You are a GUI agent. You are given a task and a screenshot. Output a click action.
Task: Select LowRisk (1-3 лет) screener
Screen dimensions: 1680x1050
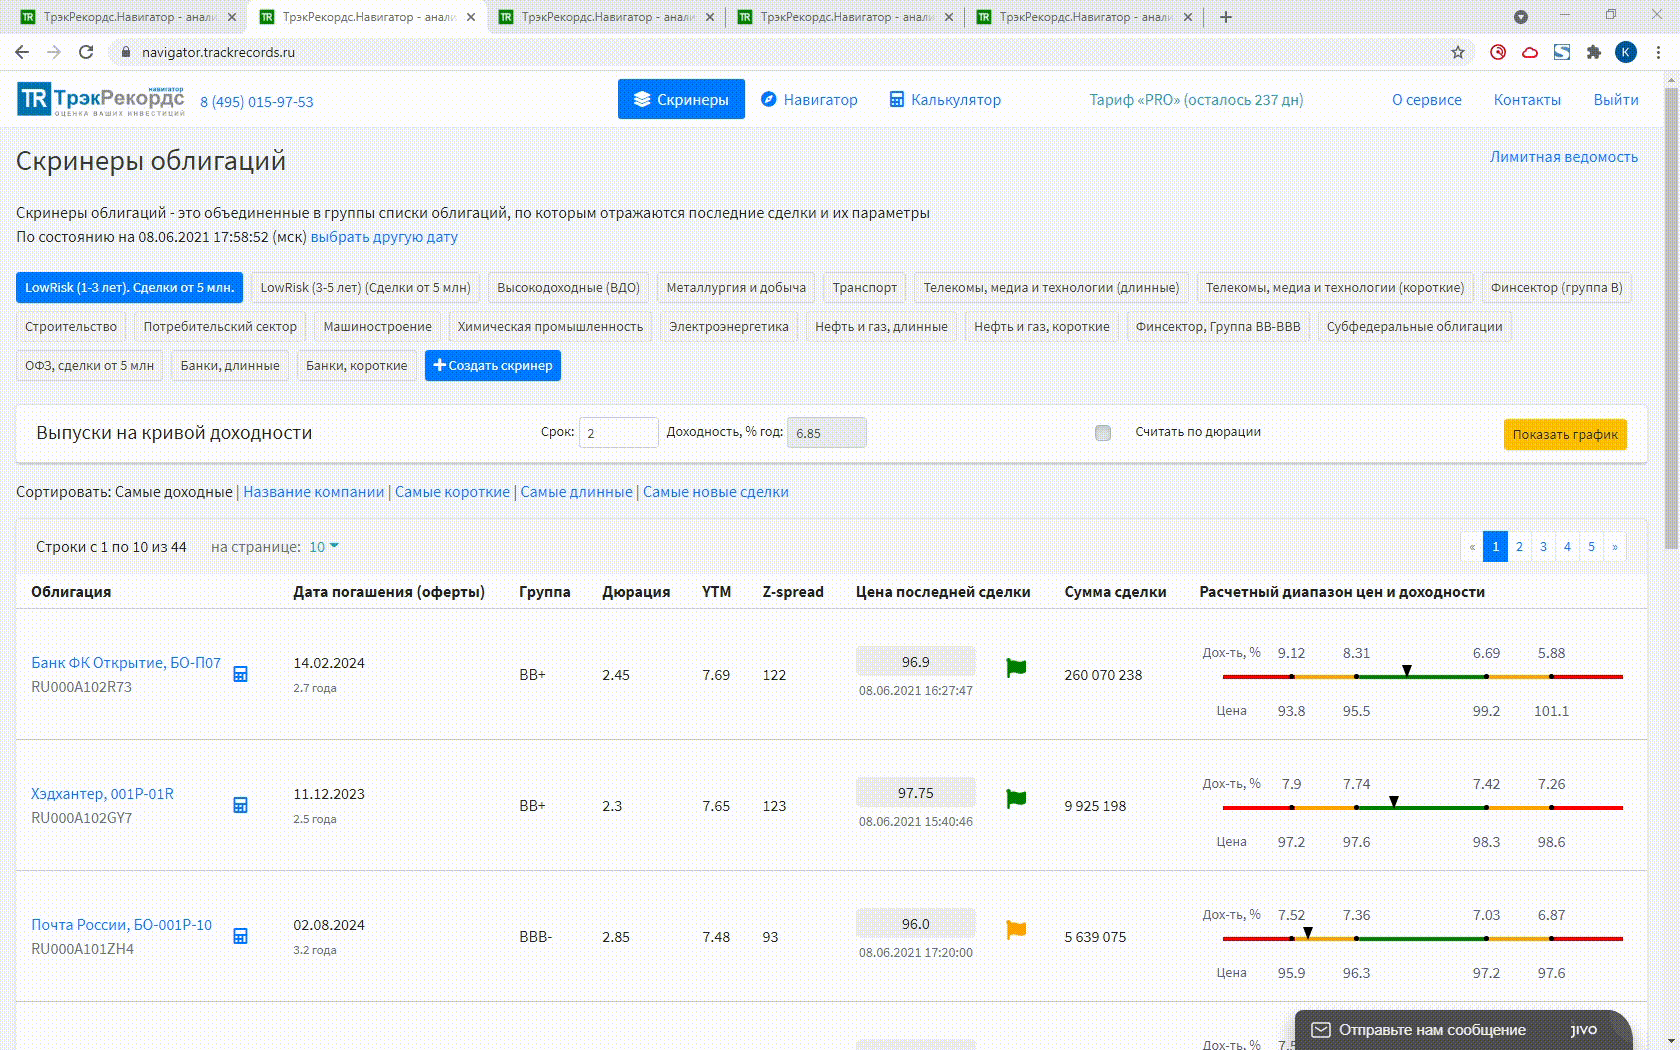[129, 287]
